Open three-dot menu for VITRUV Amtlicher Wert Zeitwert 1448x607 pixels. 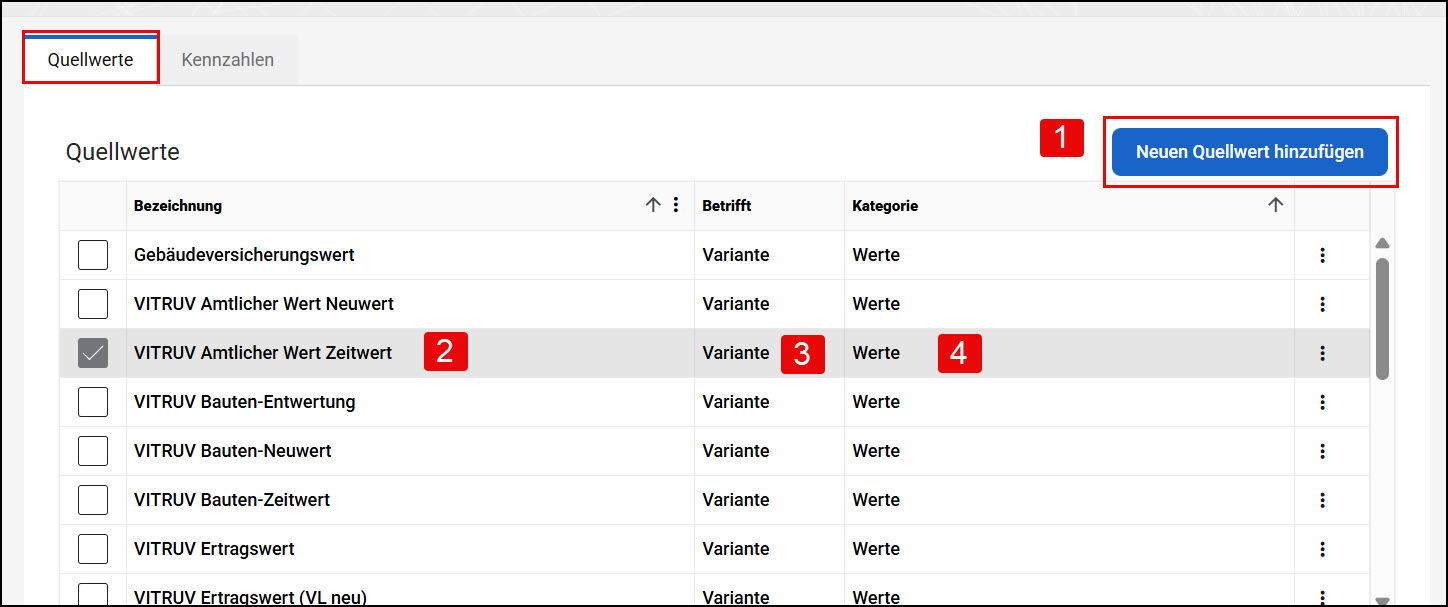click(x=1322, y=353)
